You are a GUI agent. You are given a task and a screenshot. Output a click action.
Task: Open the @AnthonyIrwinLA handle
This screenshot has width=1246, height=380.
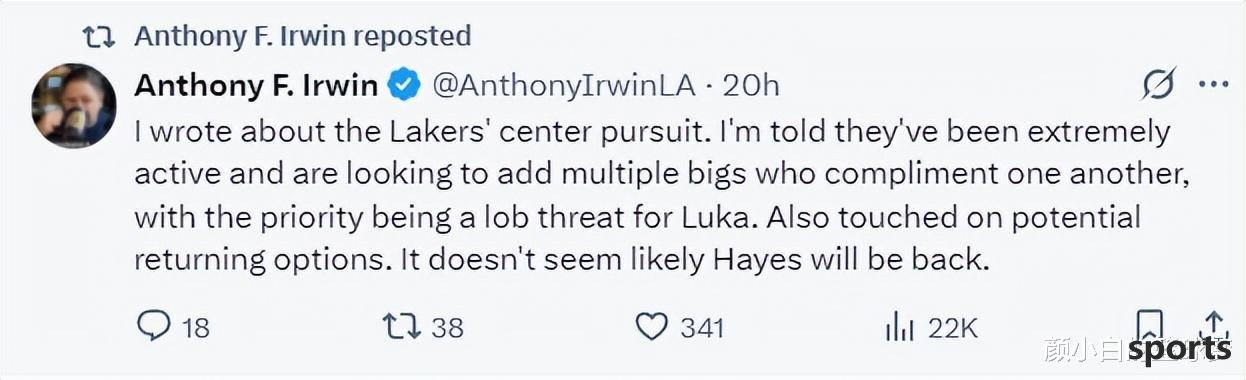pos(563,86)
